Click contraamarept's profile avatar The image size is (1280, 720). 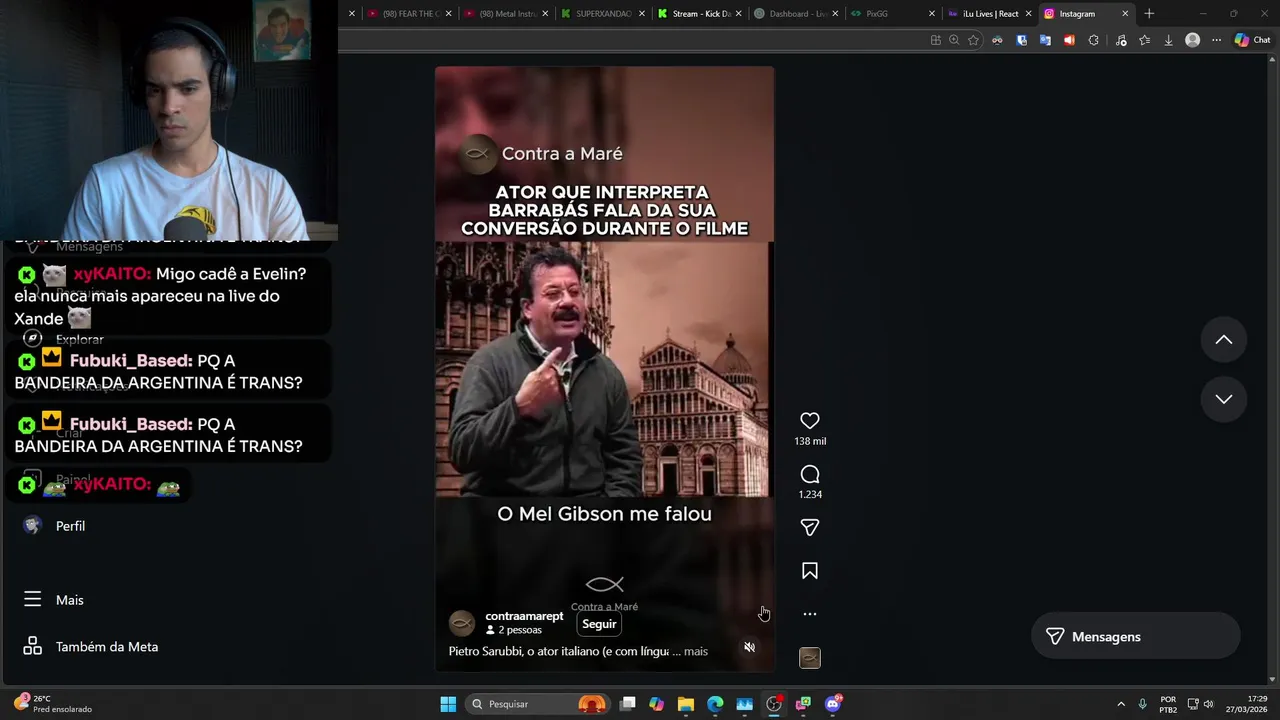point(462,623)
